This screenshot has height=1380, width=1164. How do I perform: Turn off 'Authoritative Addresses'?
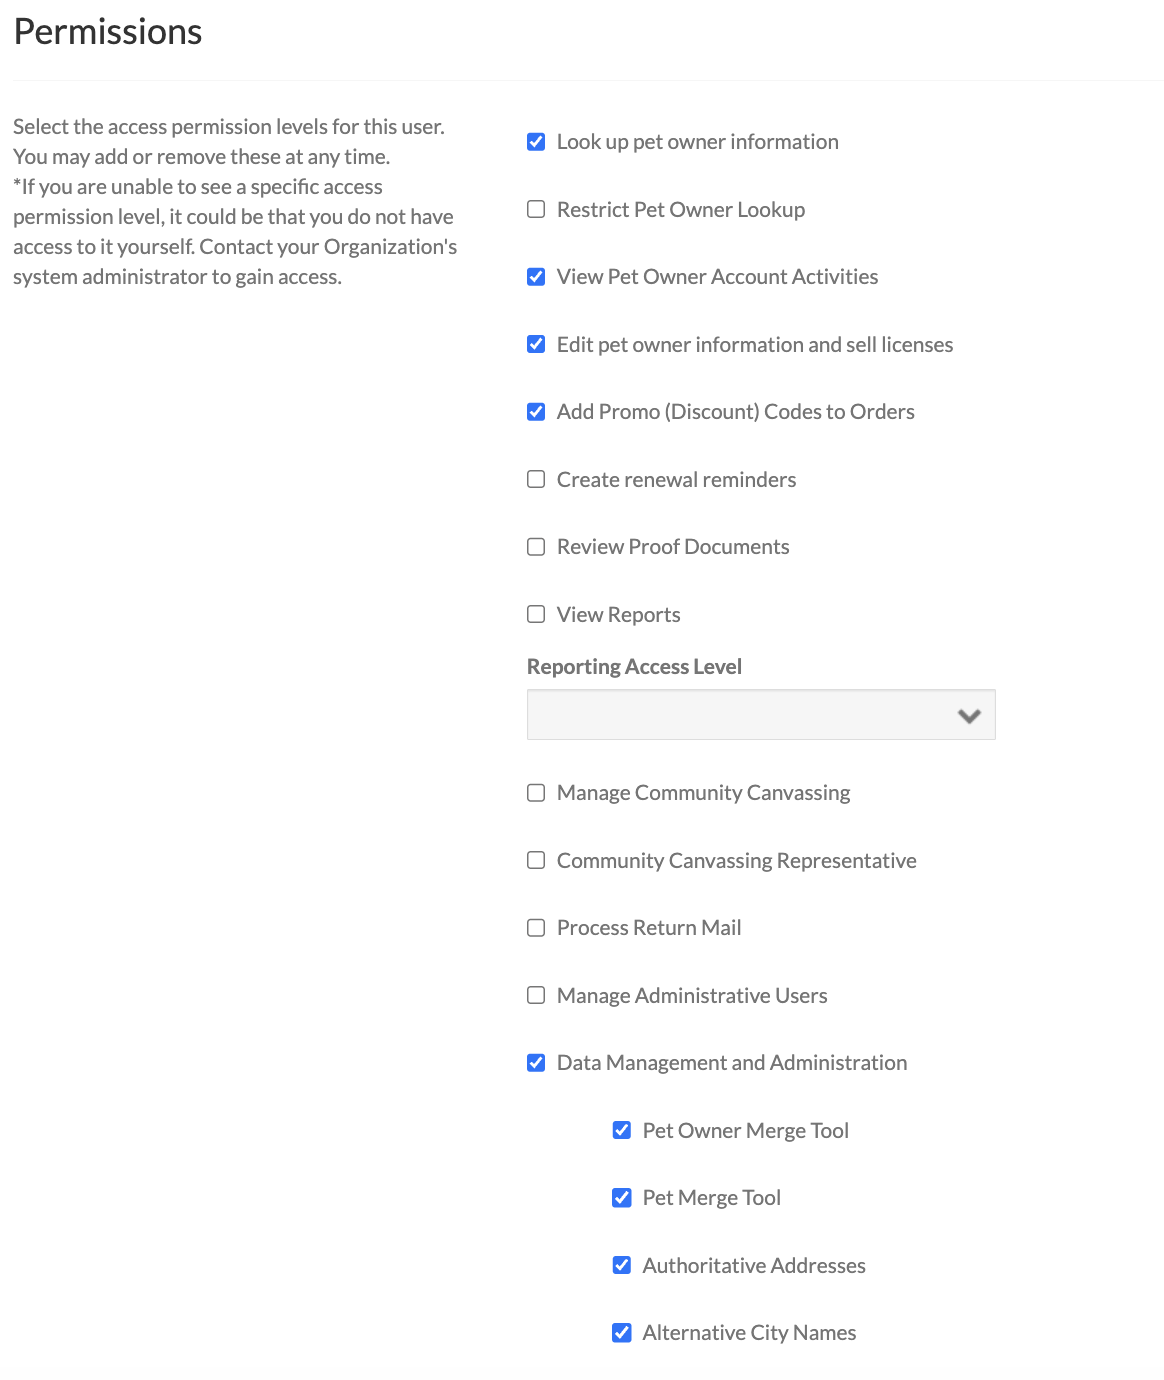click(621, 1265)
